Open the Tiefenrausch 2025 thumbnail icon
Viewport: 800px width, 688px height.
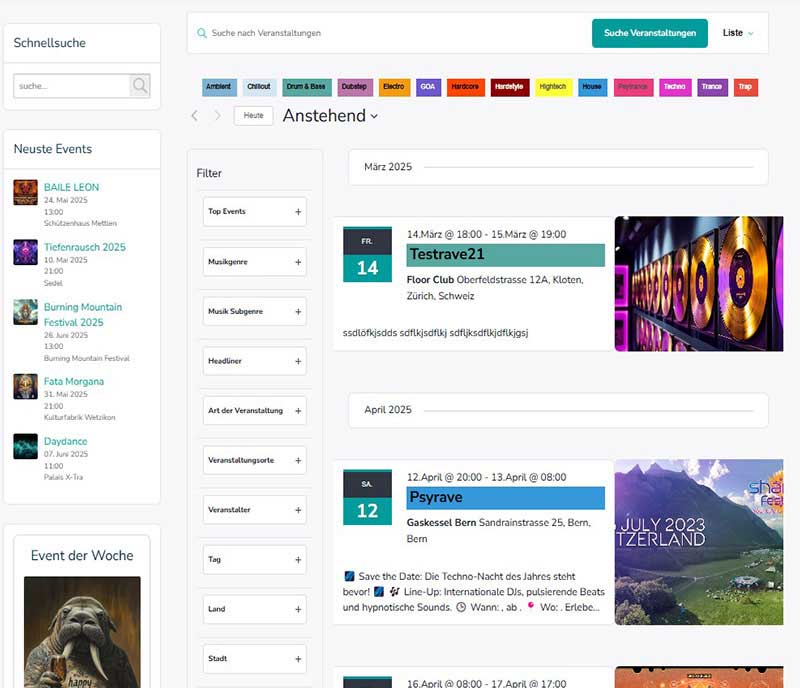(x=25, y=252)
